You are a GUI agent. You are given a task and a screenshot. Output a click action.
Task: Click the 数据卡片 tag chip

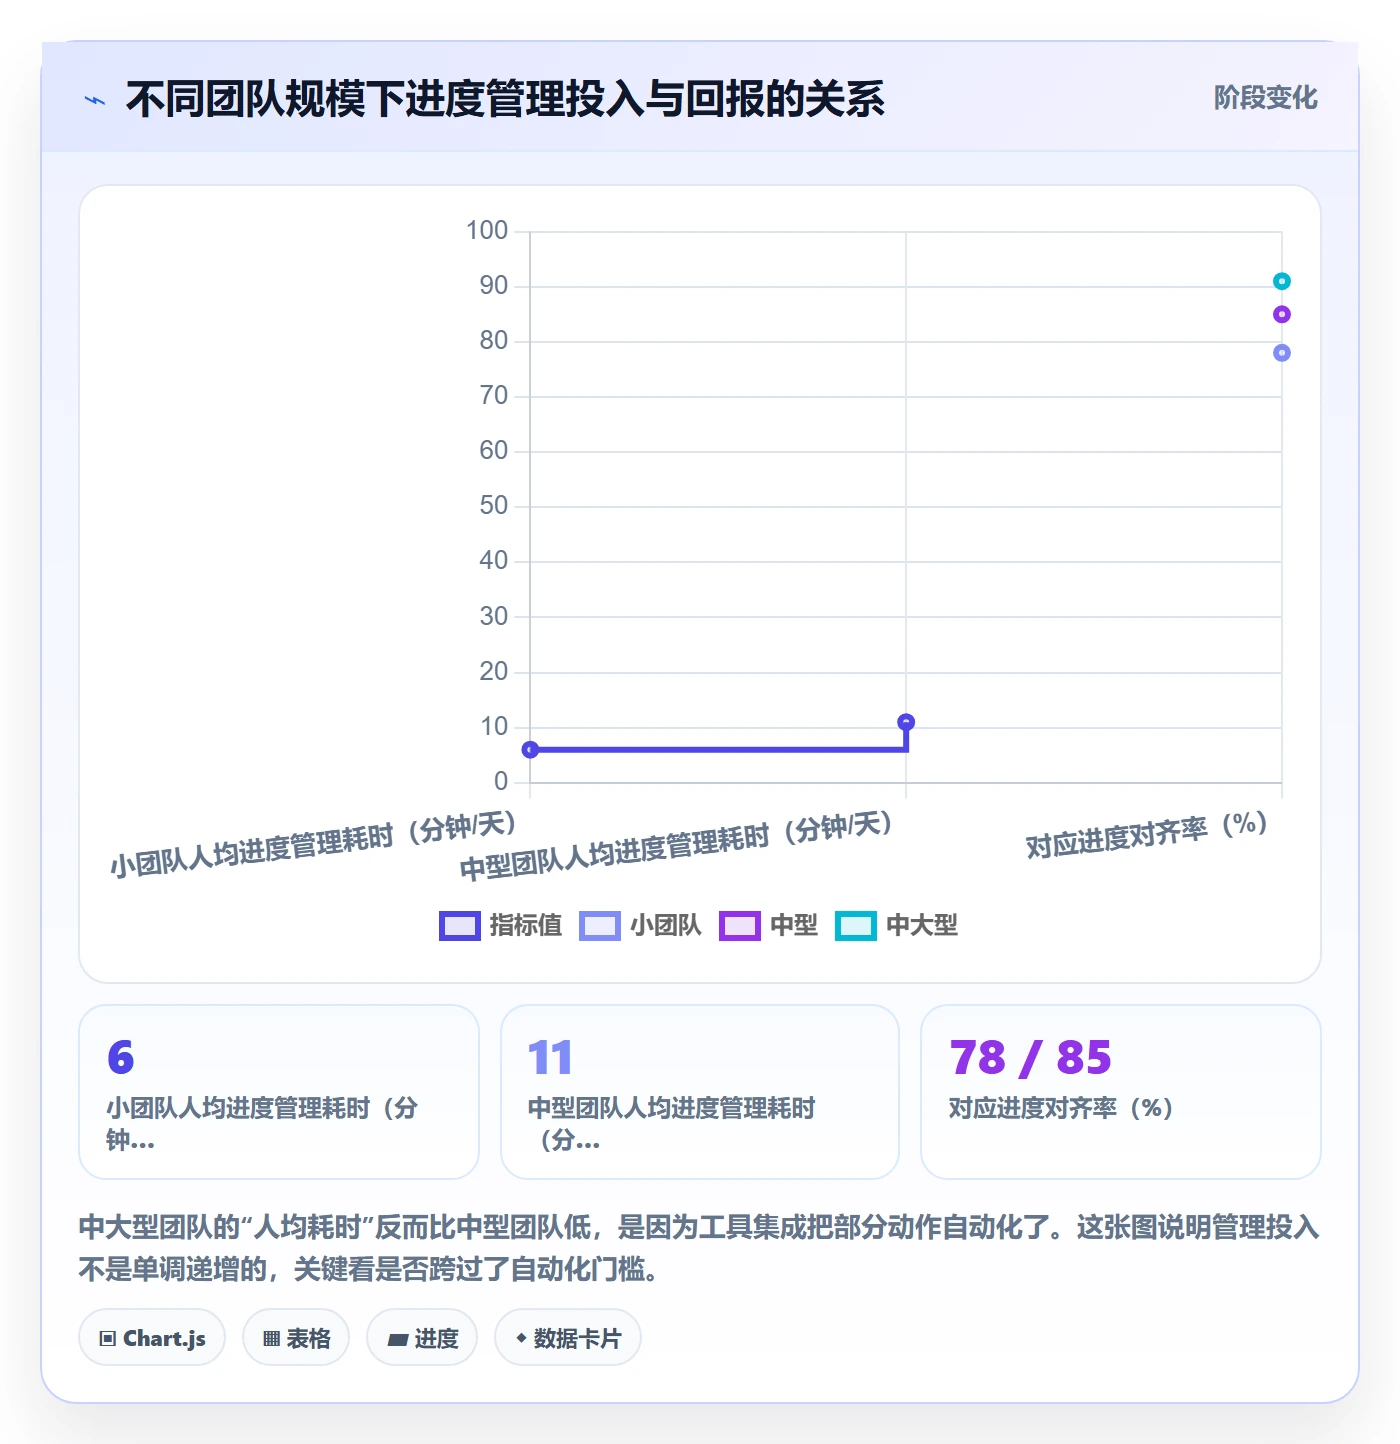[568, 1338]
